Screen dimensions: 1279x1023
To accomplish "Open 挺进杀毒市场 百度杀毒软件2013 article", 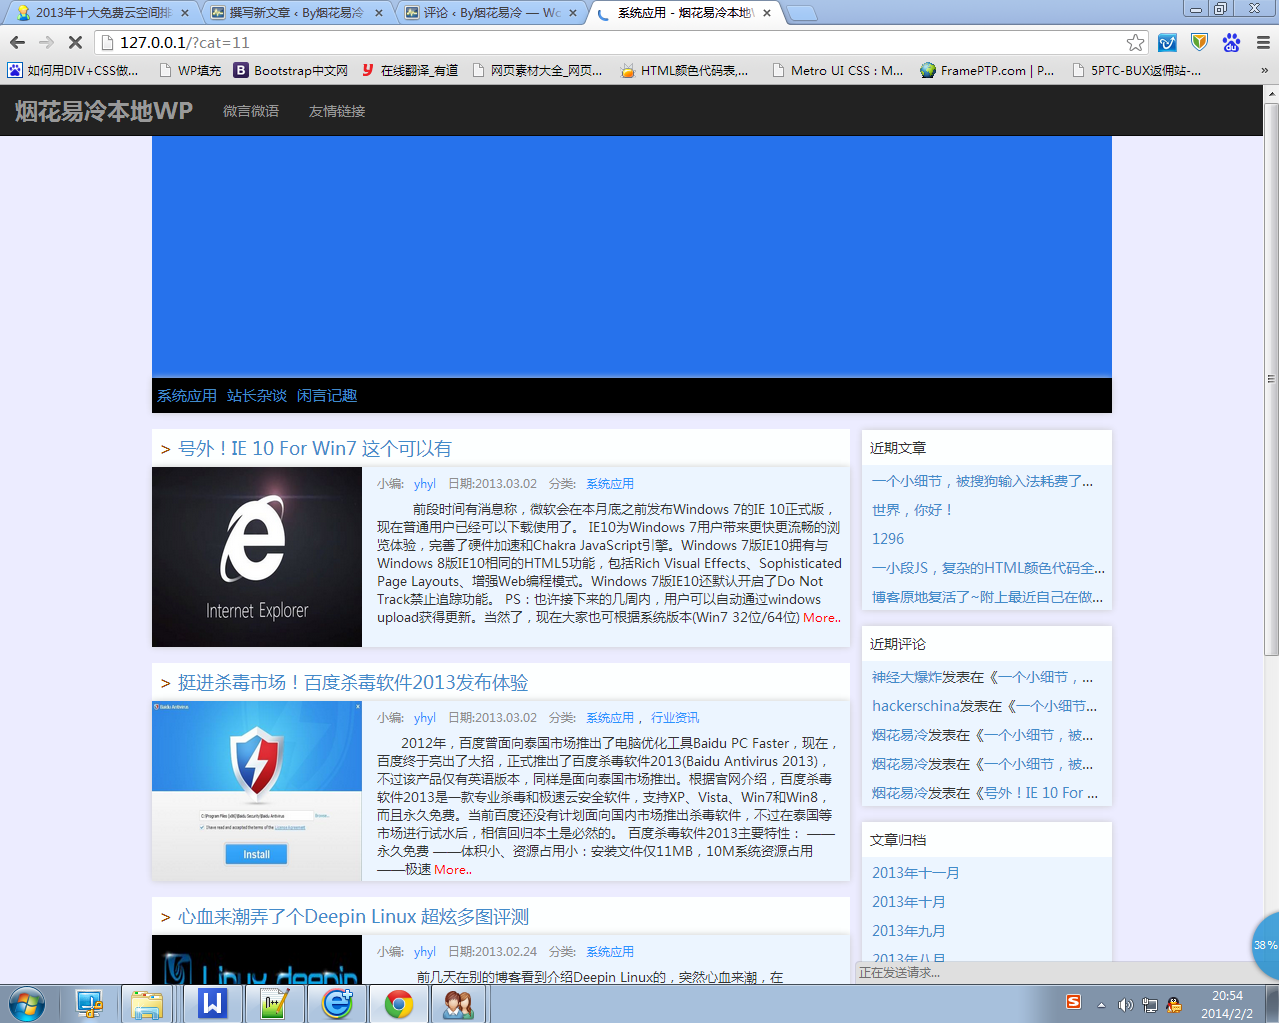I will (x=353, y=683).
